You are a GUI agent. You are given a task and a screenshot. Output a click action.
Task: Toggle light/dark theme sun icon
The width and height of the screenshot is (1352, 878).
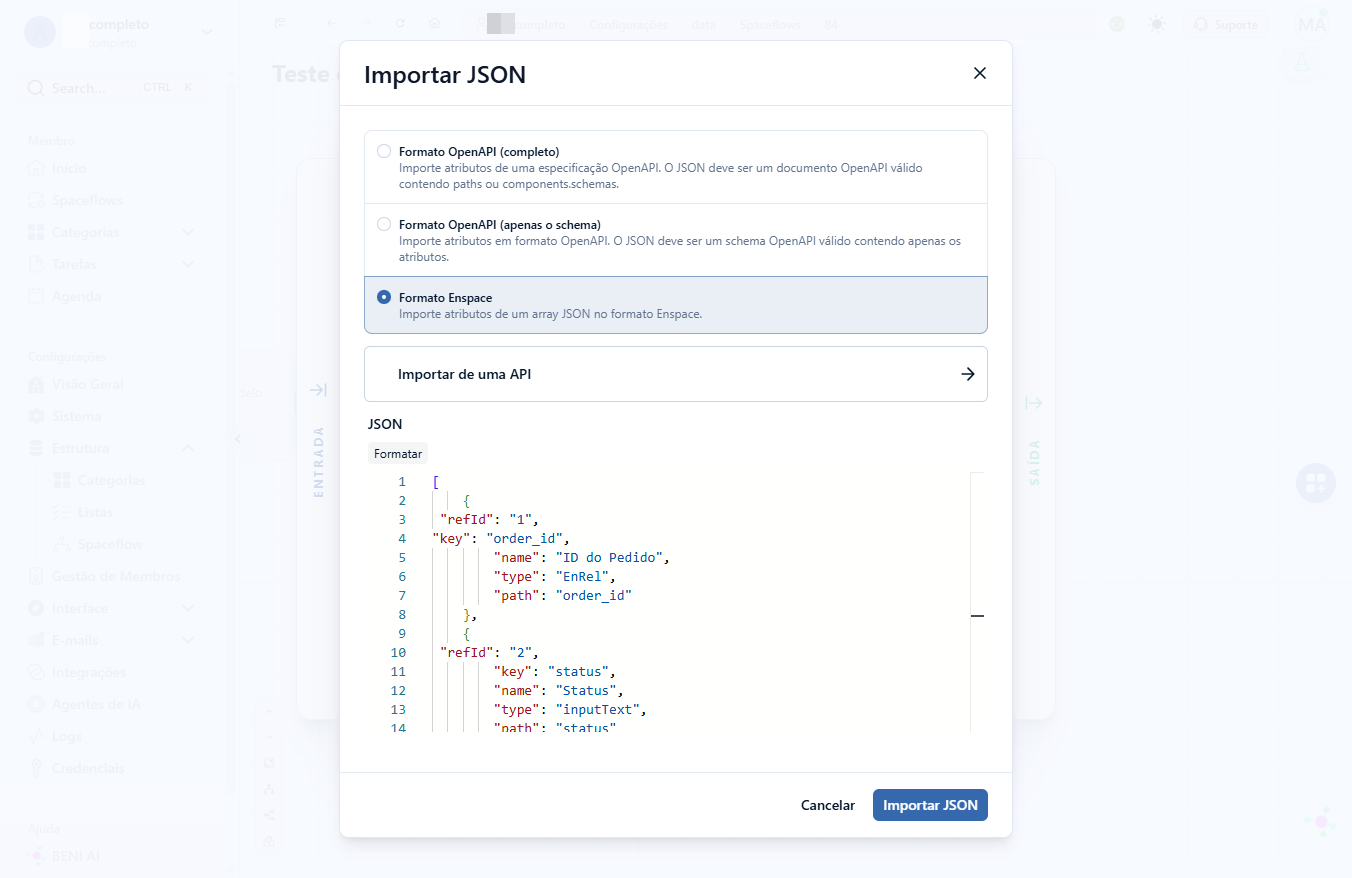(1157, 24)
